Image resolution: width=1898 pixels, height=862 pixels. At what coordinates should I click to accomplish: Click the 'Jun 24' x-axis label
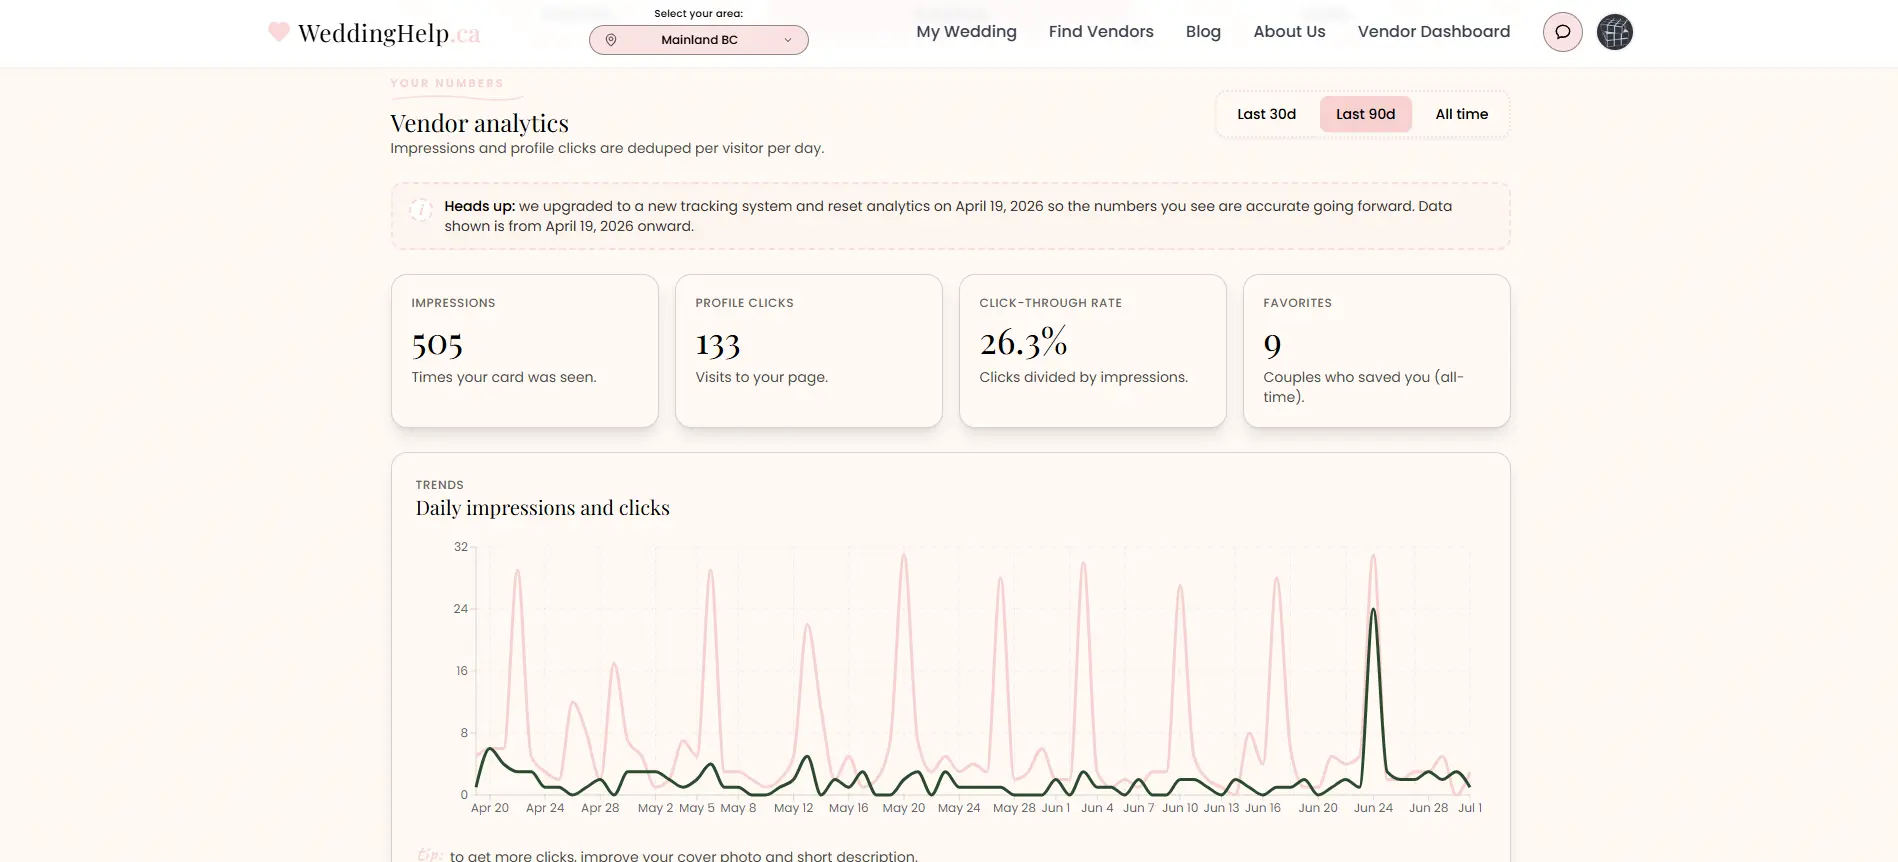[1373, 808]
